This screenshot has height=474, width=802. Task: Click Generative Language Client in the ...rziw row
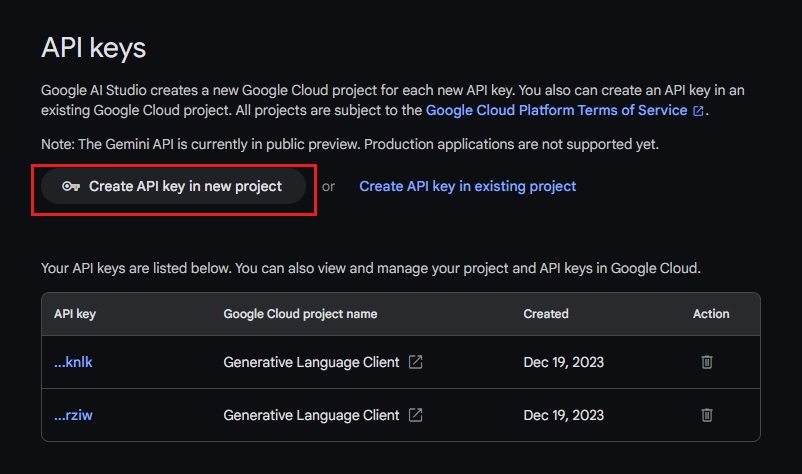(x=311, y=415)
